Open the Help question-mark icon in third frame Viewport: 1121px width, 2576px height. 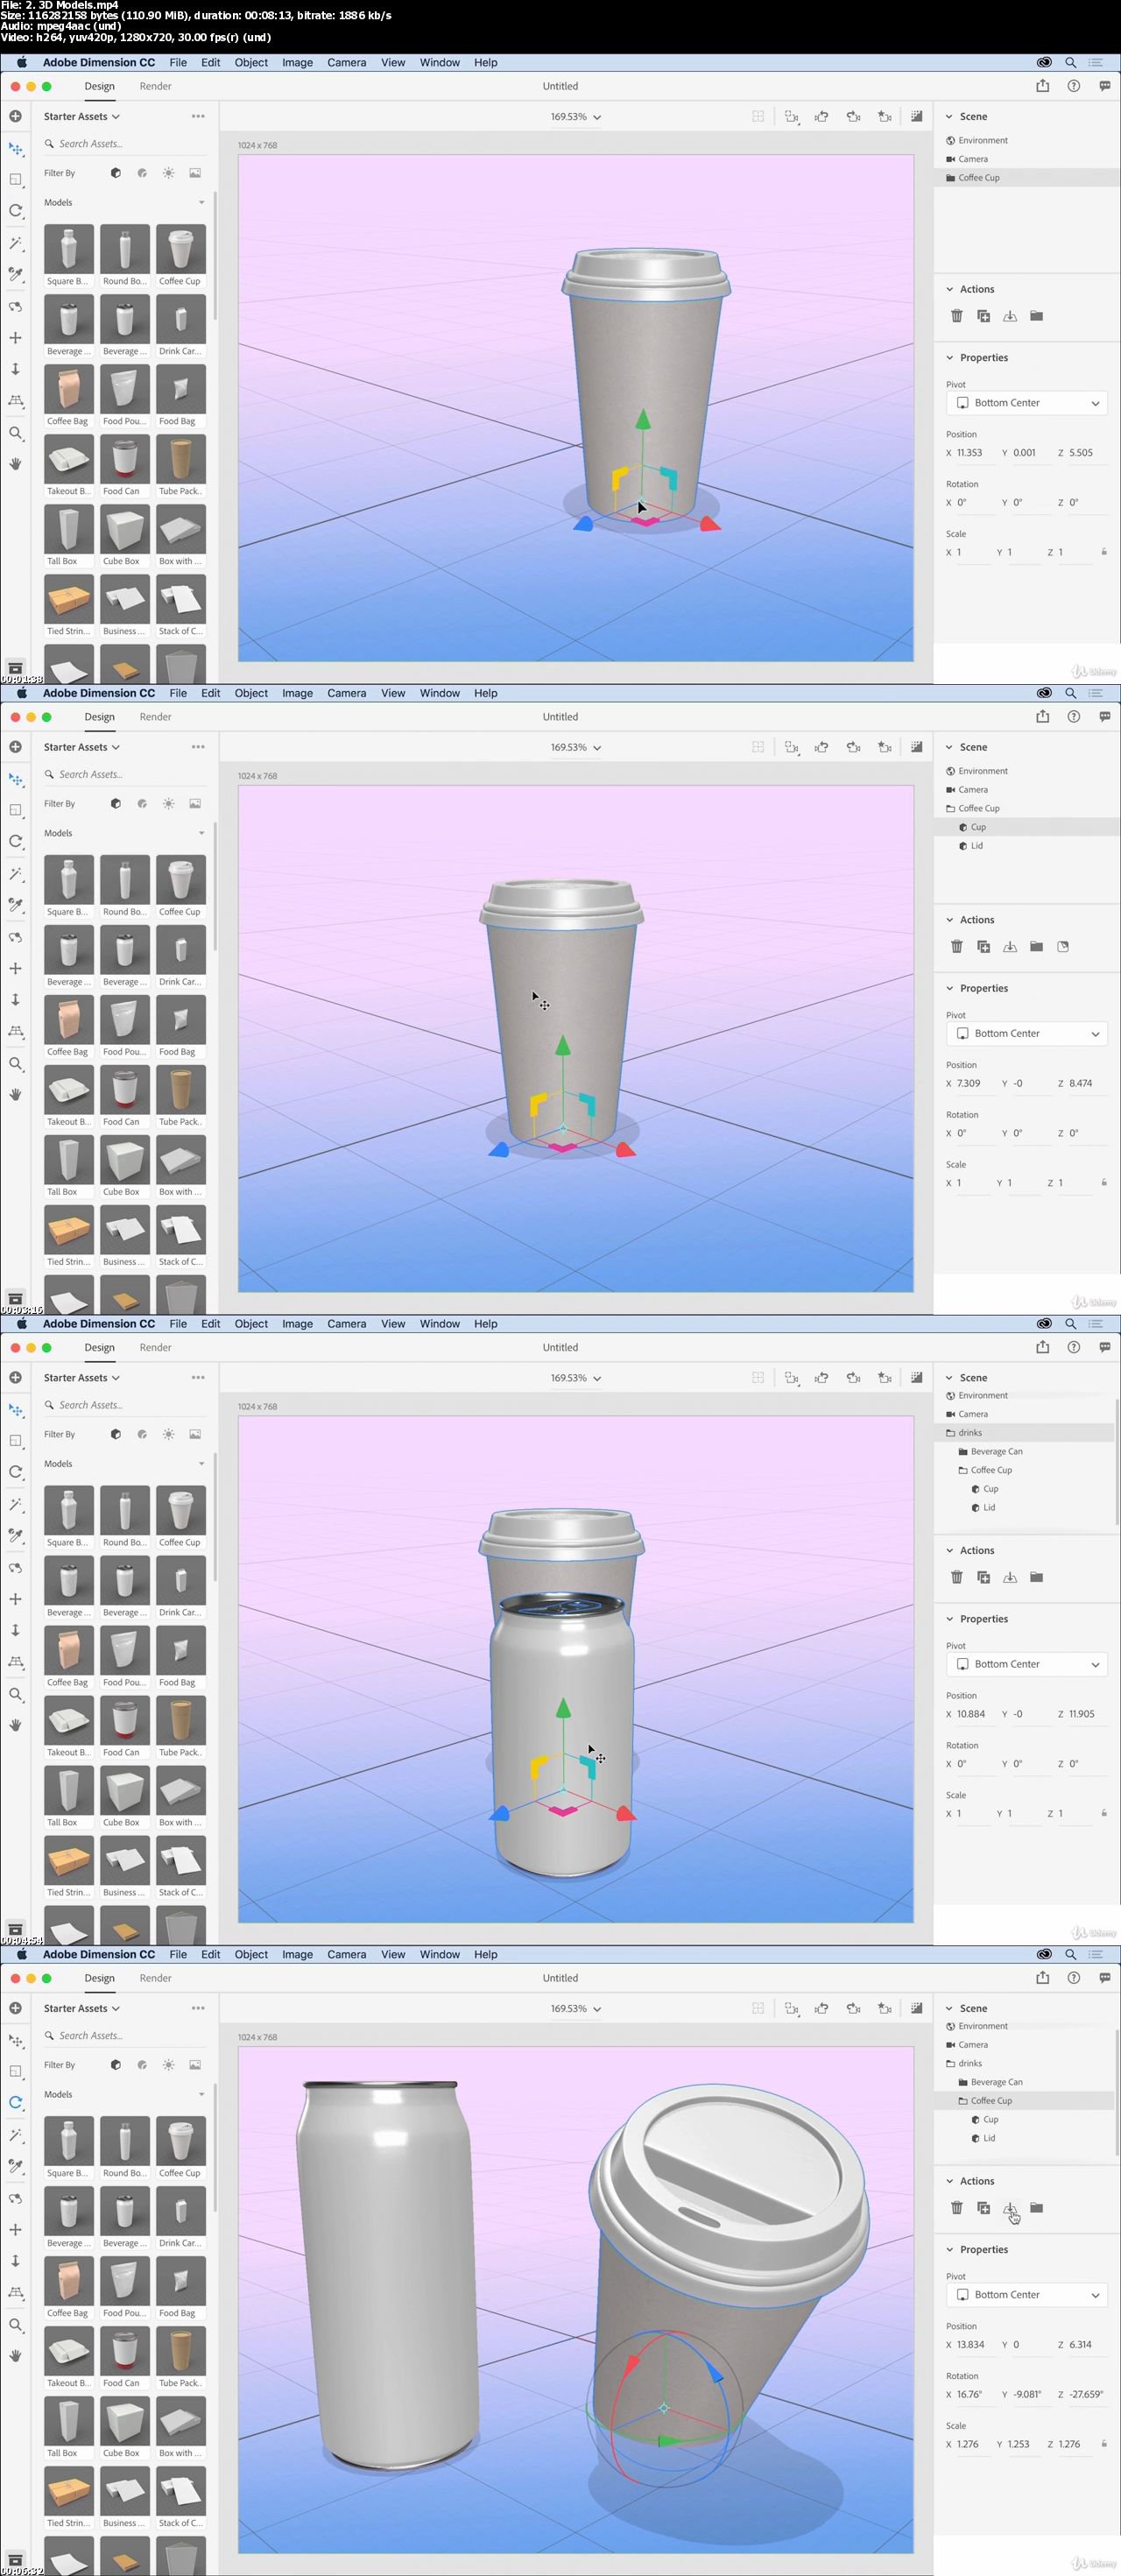click(x=1073, y=1347)
